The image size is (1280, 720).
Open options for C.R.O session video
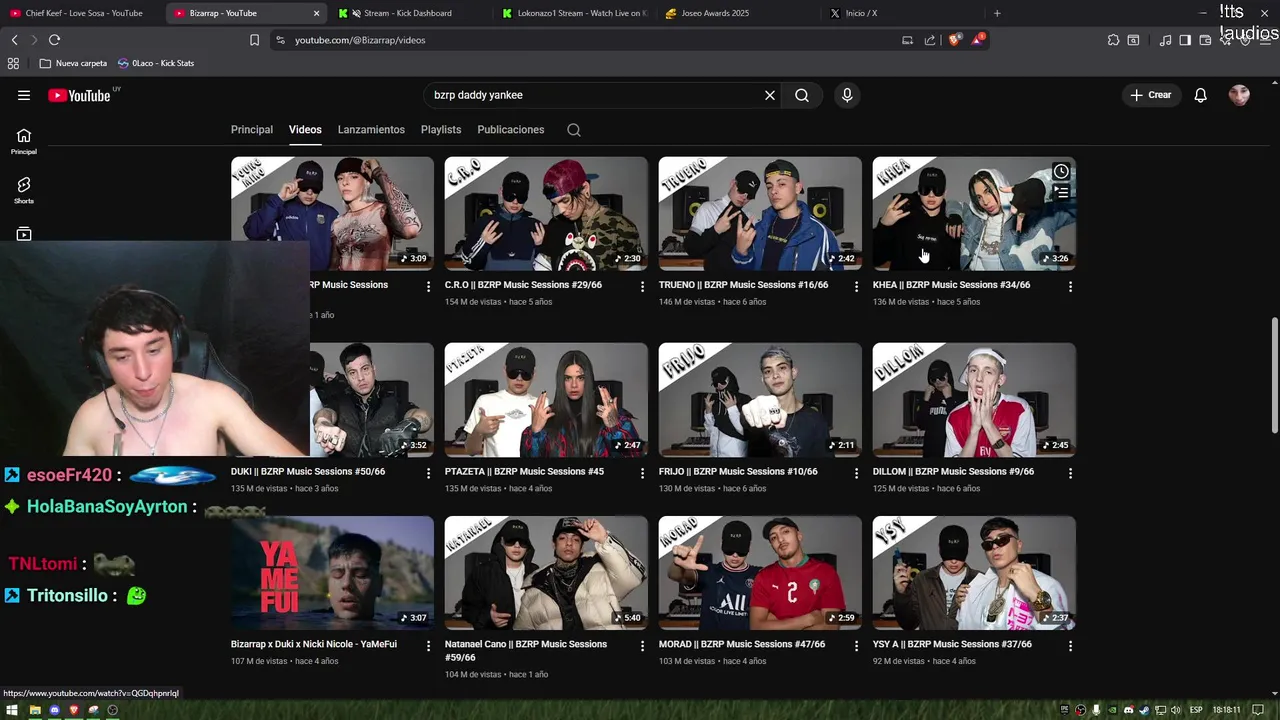click(x=642, y=287)
